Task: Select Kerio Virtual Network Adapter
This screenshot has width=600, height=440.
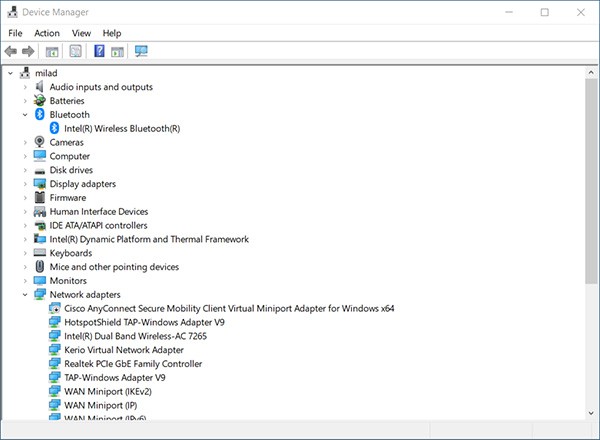Action: click(124, 350)
